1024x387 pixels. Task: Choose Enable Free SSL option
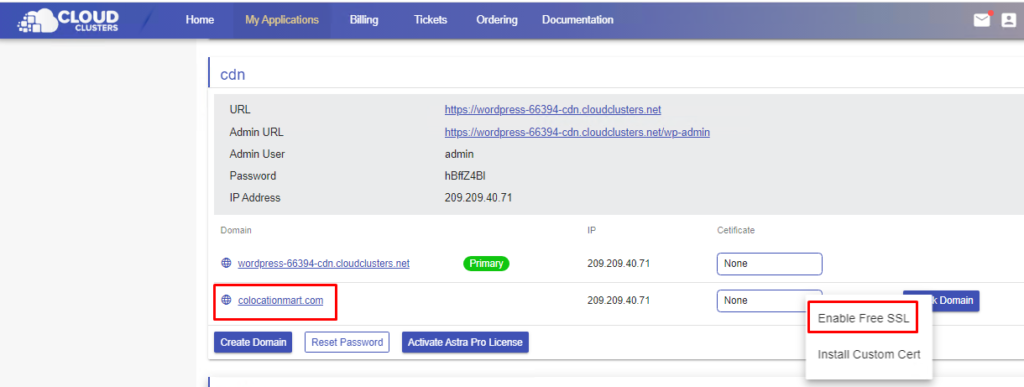click(x=863, y=318)
